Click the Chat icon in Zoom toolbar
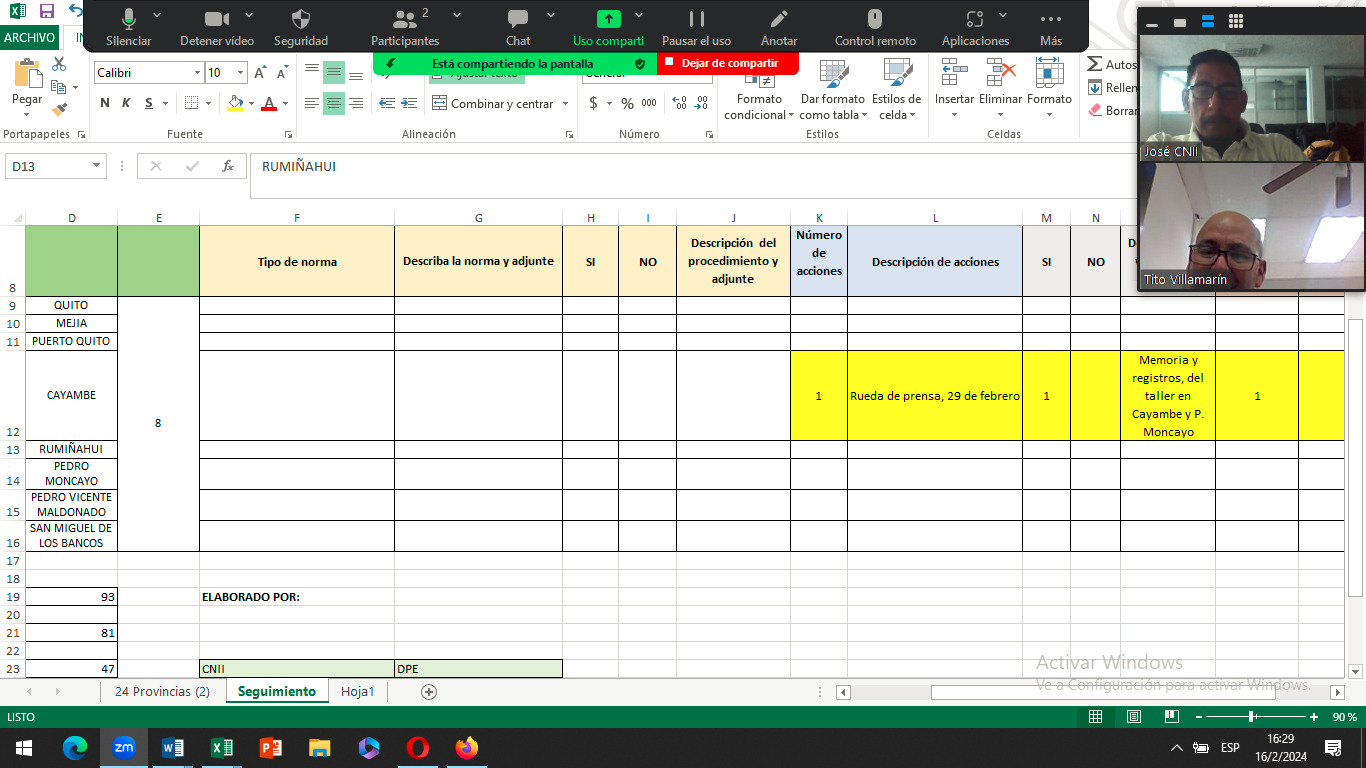Screen dimensions: 1366x768 point(517,20)
